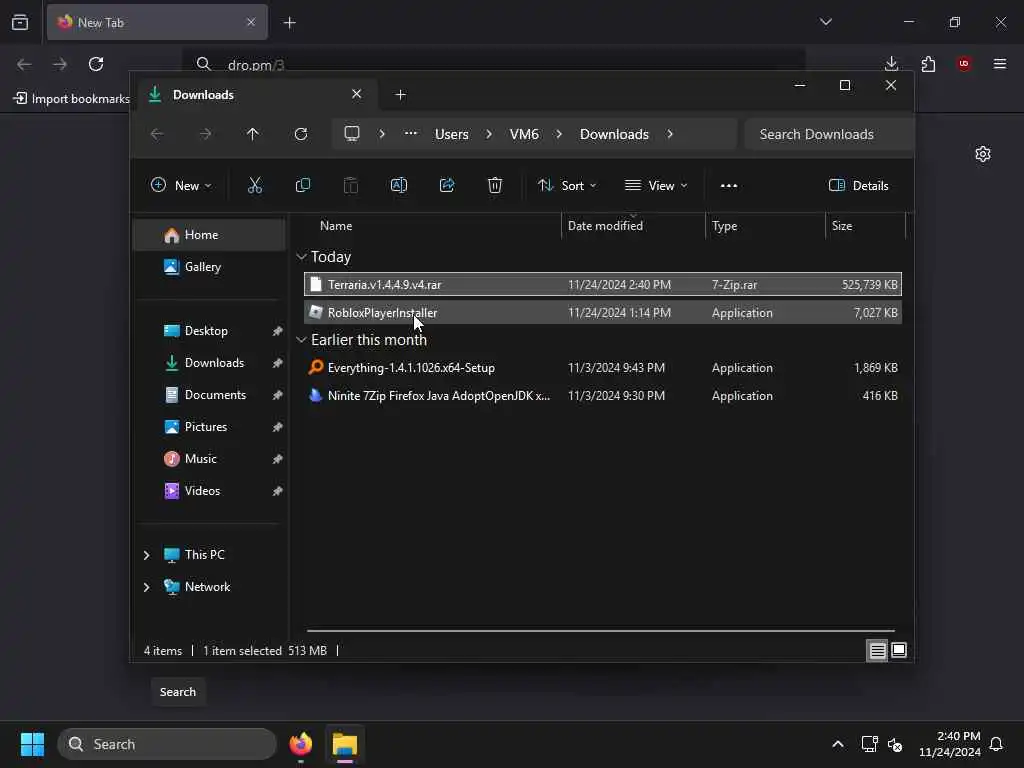Click Import bookmarks in Firefox toolbar
1024x768 pixels.
[x=72, y=99]
